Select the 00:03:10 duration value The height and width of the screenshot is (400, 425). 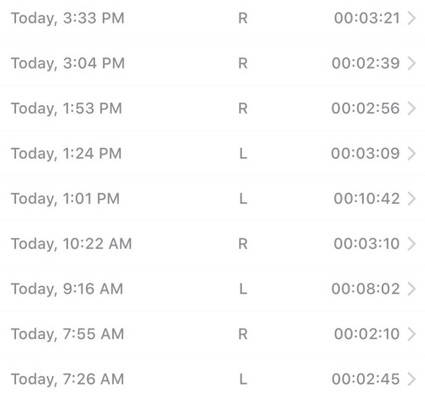tap(367, 244)
